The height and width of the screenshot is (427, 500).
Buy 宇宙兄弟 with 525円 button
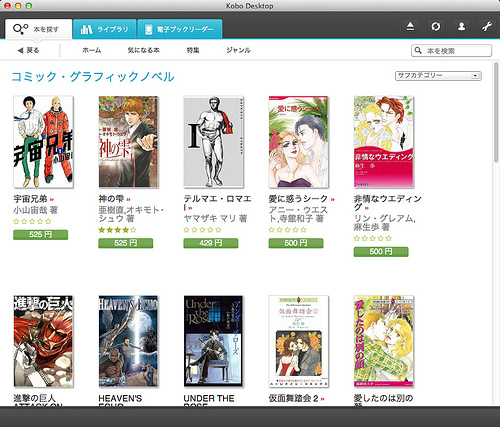(40, 235)
